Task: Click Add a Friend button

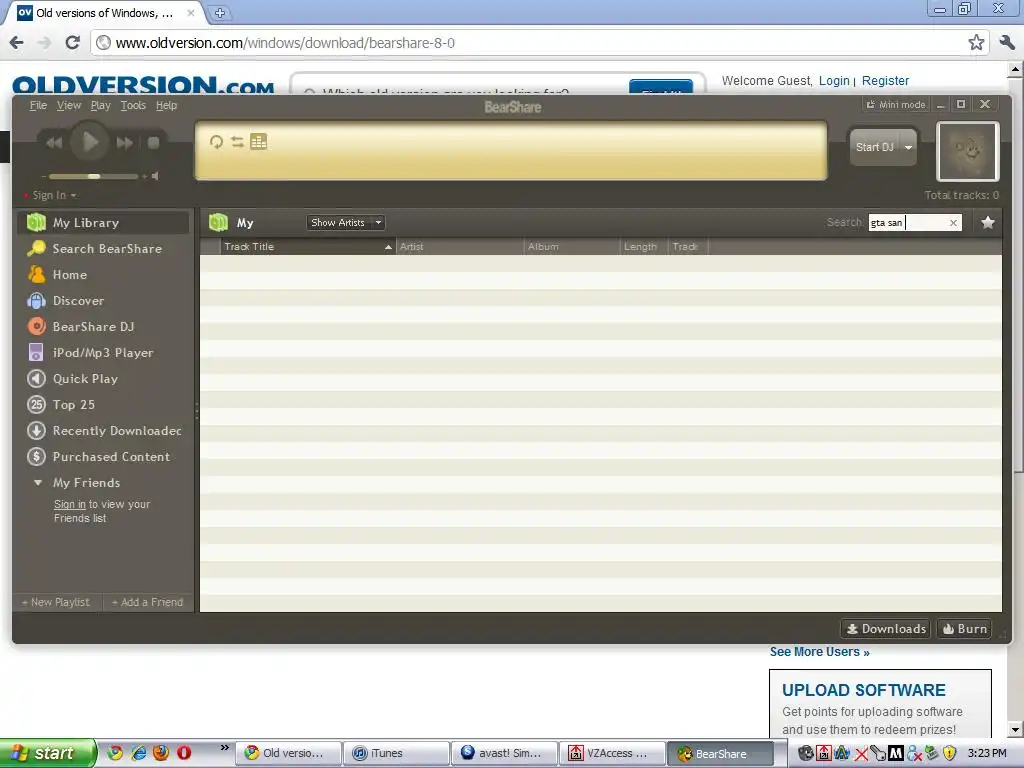Action: [148, 602]
